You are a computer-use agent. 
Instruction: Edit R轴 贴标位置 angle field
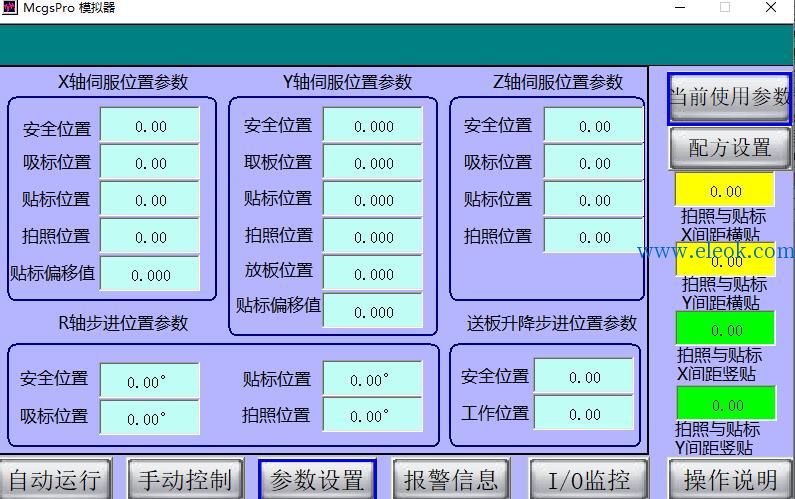pyautogui.click(x=373, y=379)
